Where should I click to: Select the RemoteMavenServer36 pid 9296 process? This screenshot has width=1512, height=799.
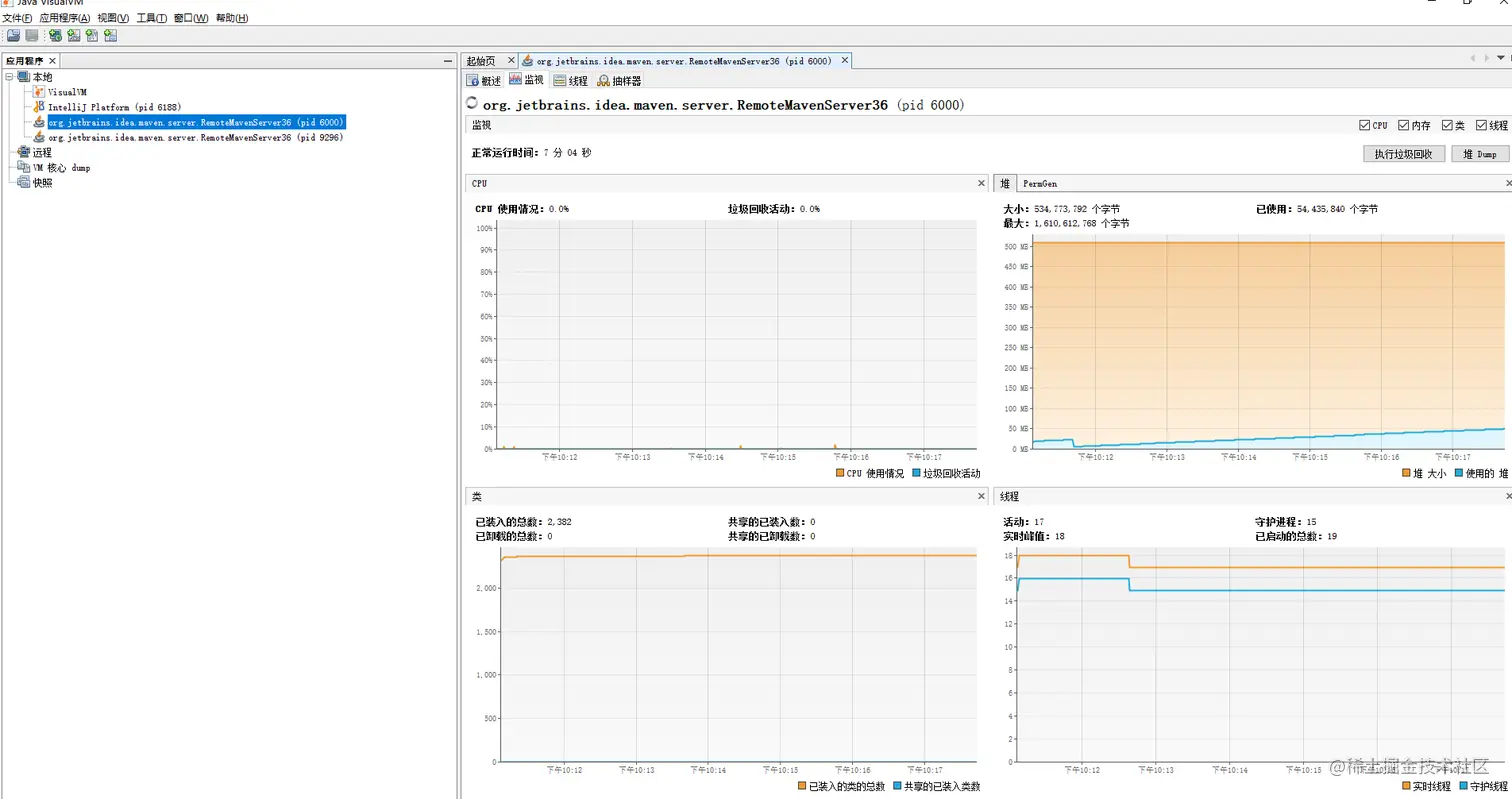[x=197, y=136]
